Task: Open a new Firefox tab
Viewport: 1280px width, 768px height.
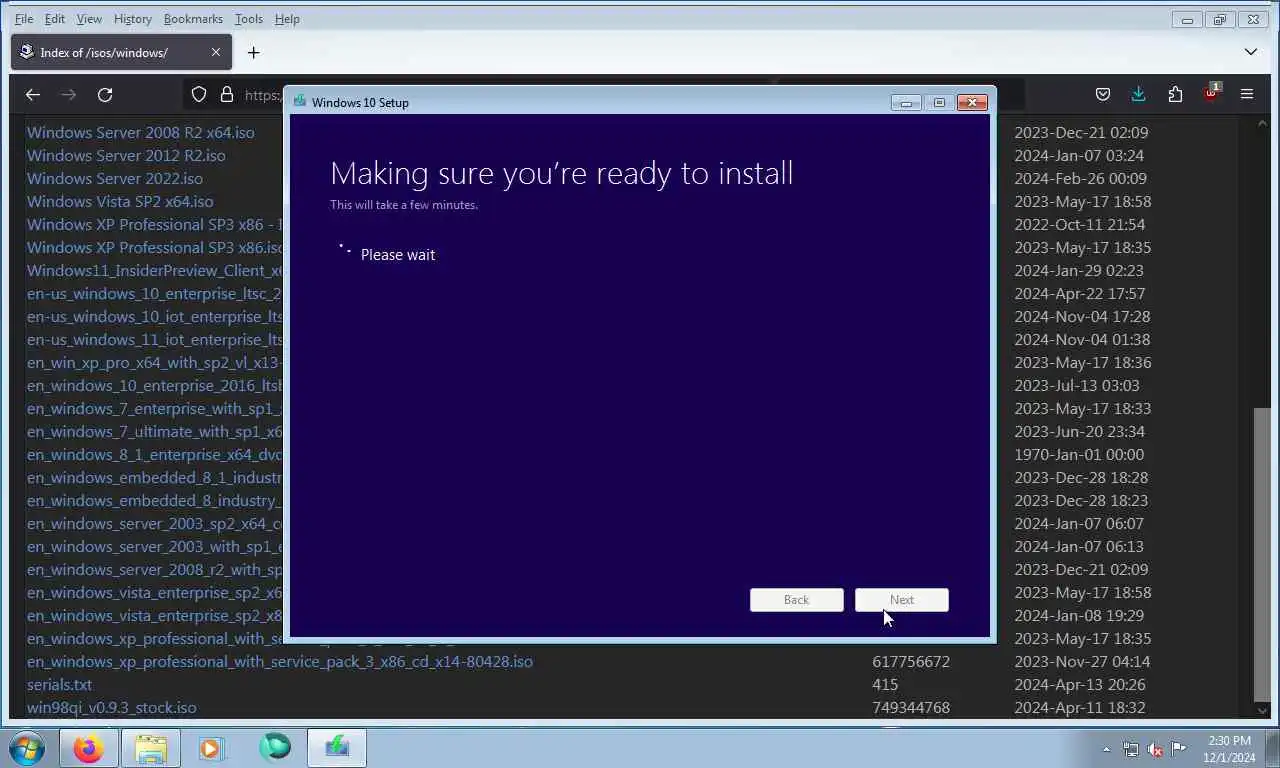Action: pos(253,52)
